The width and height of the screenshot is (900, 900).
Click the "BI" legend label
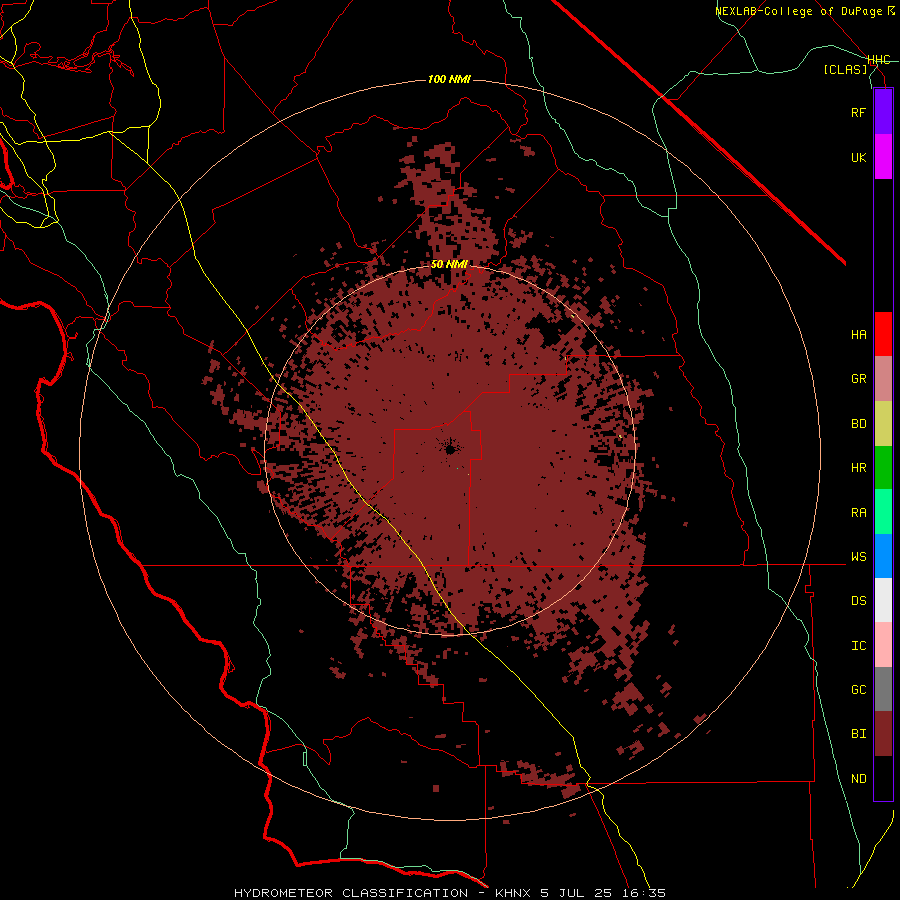pos(858,734)
